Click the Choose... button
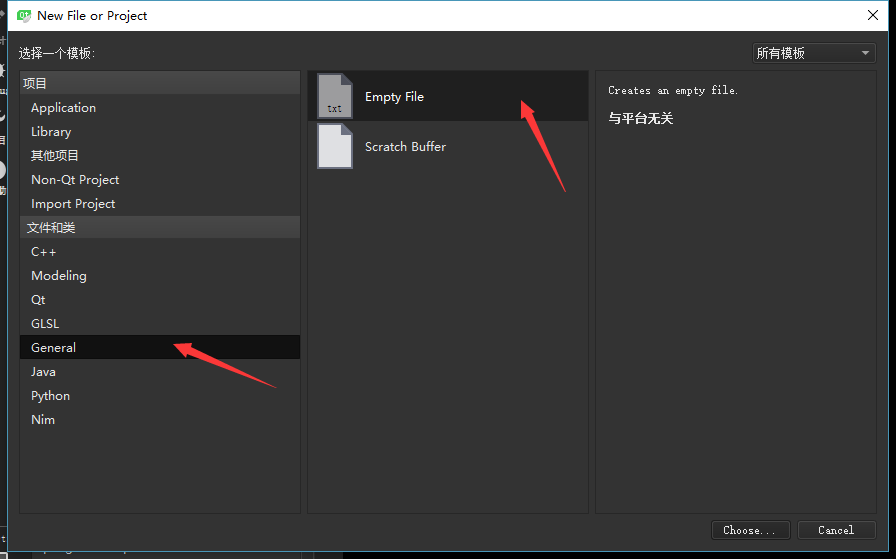This screenshot has width=896, height=559. tap(750, 530)
